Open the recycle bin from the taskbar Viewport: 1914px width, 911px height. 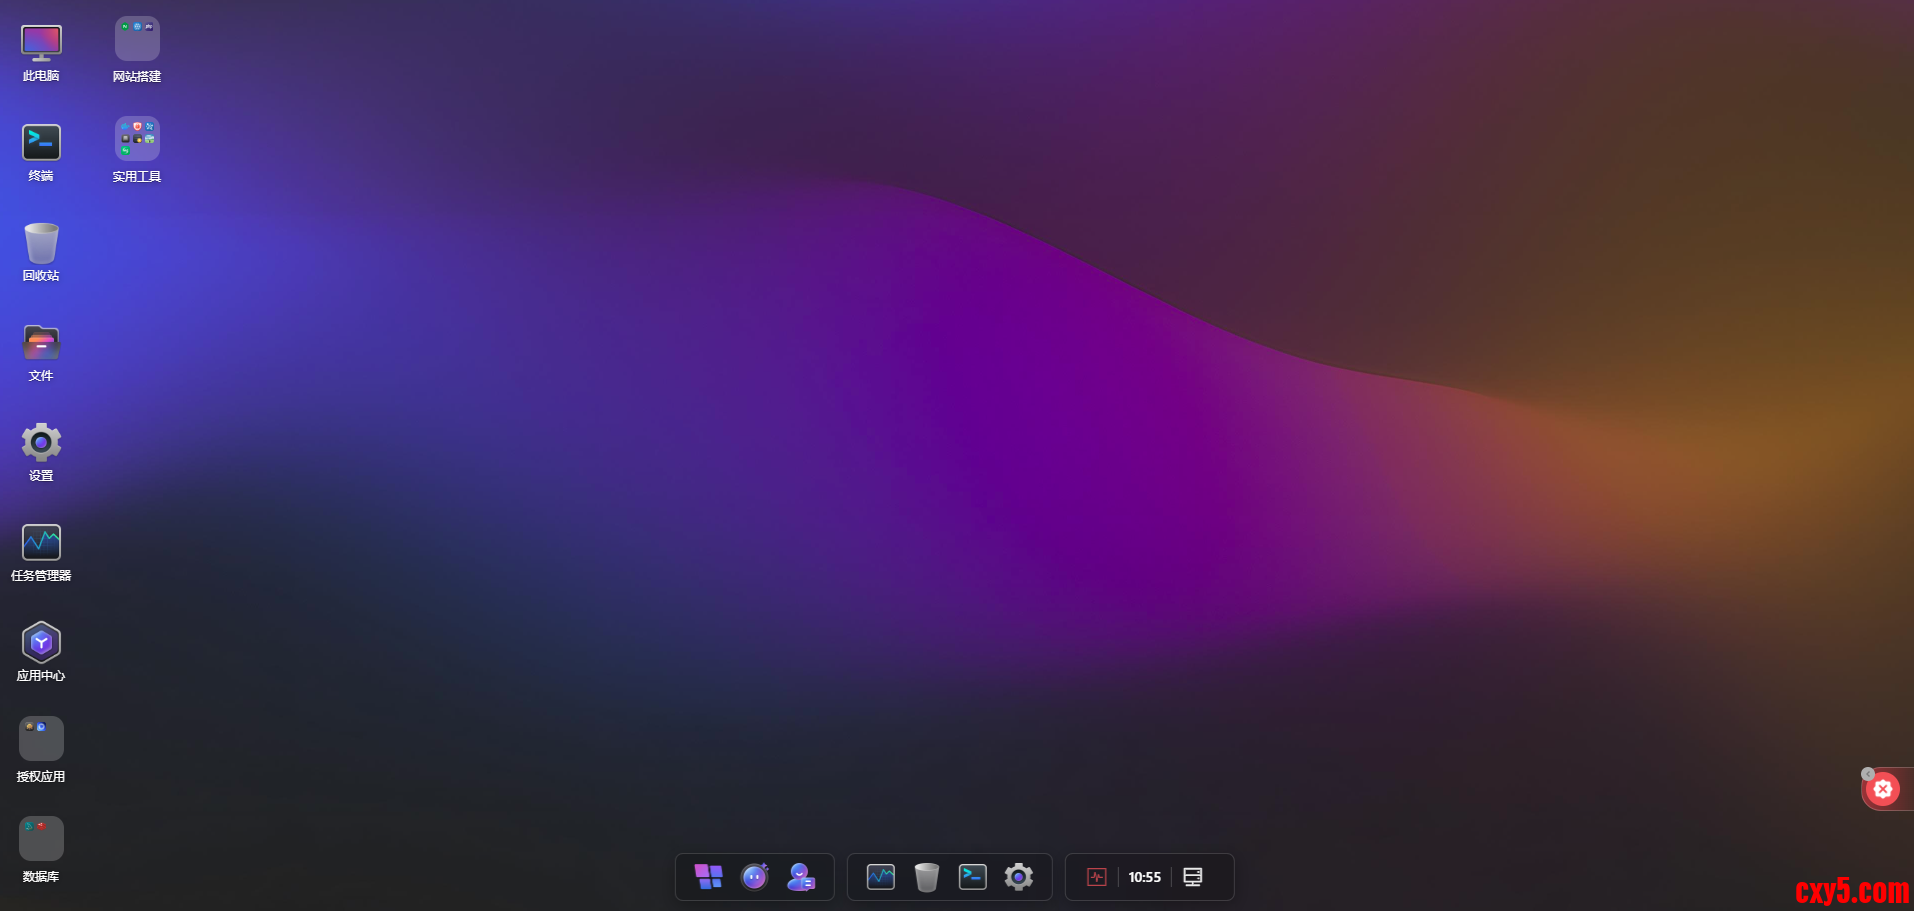pos(927,876)
